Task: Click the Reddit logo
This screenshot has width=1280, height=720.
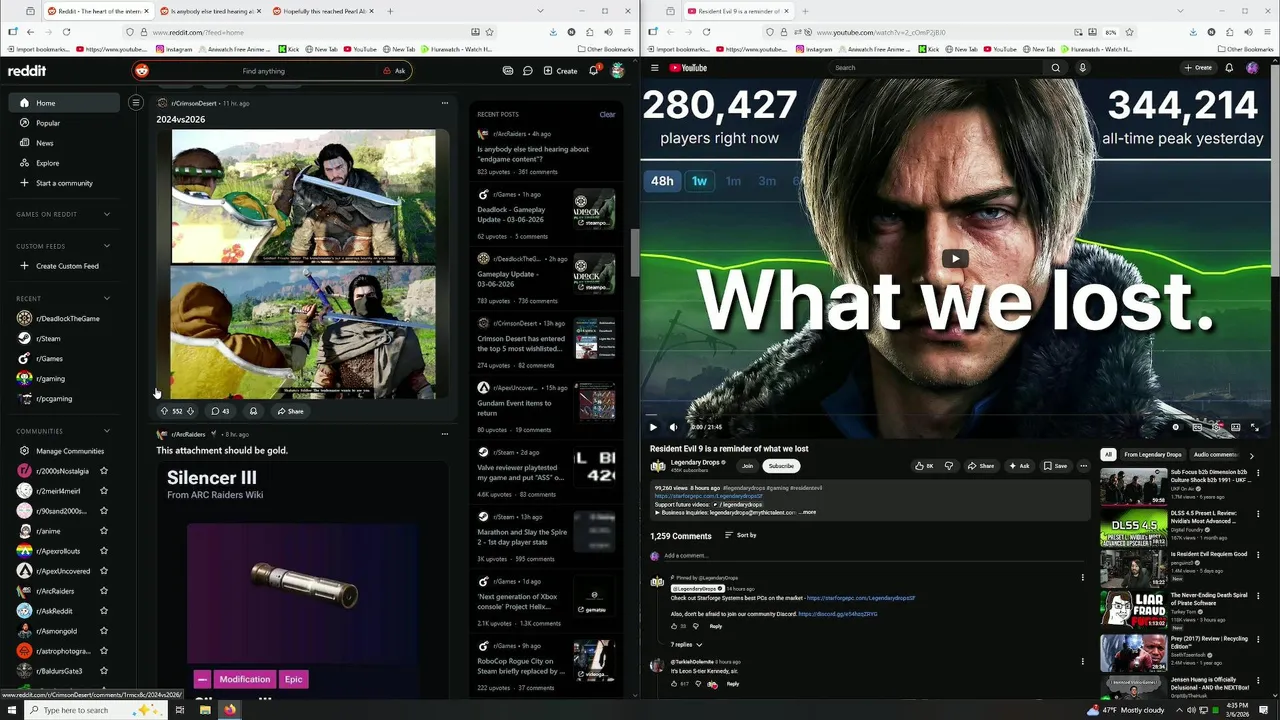Action: click(x=27, y=71)
